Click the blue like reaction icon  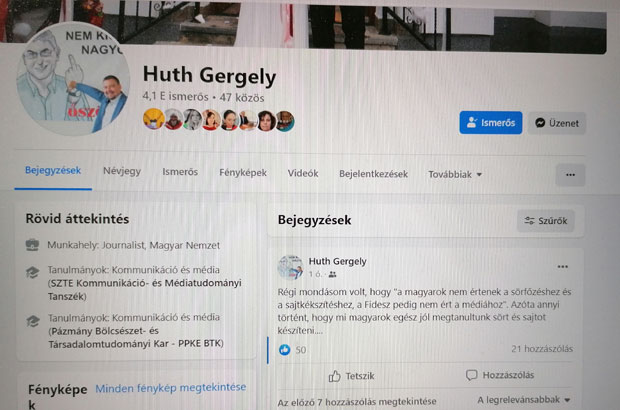[x=284, y=350]
